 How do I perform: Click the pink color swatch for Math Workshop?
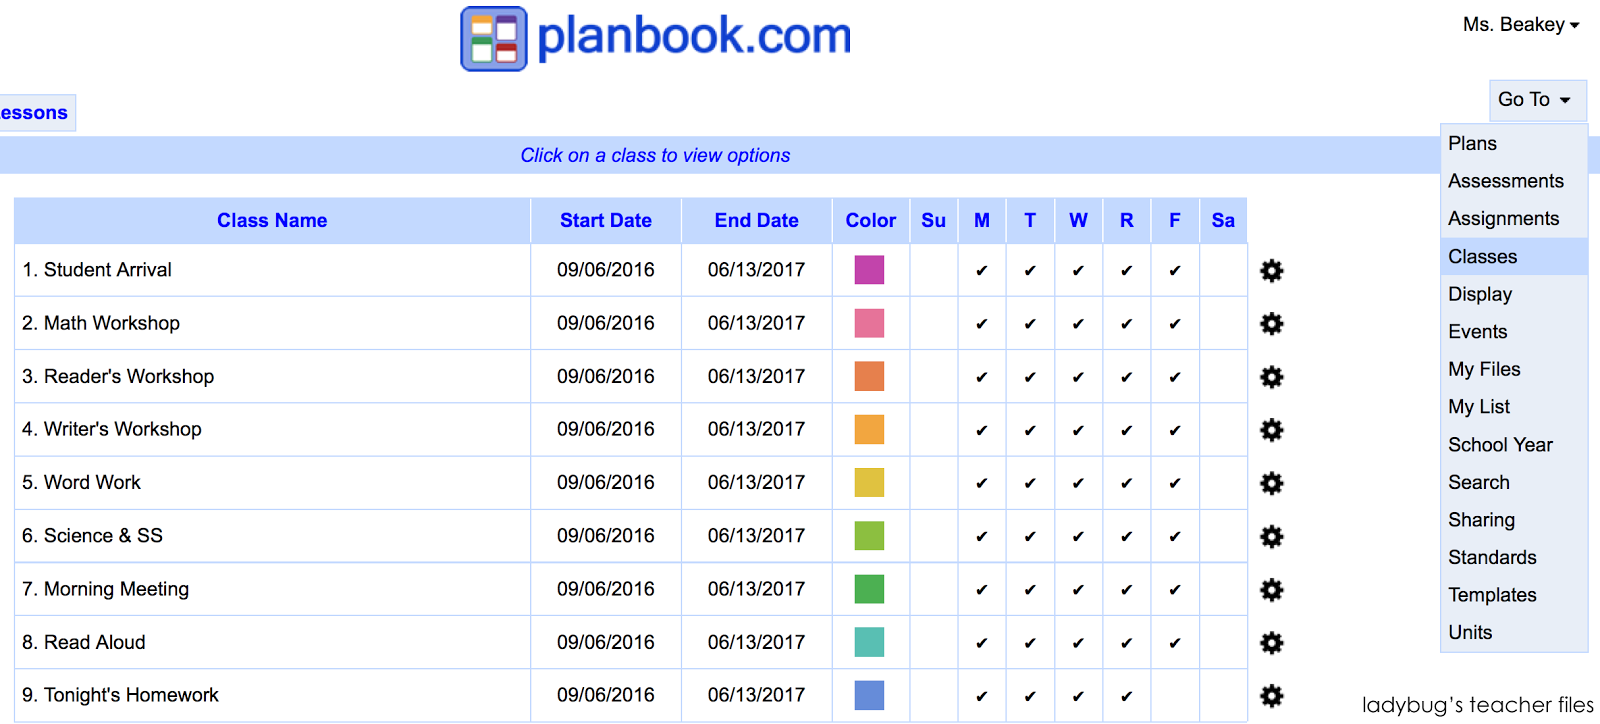[869, 322]
